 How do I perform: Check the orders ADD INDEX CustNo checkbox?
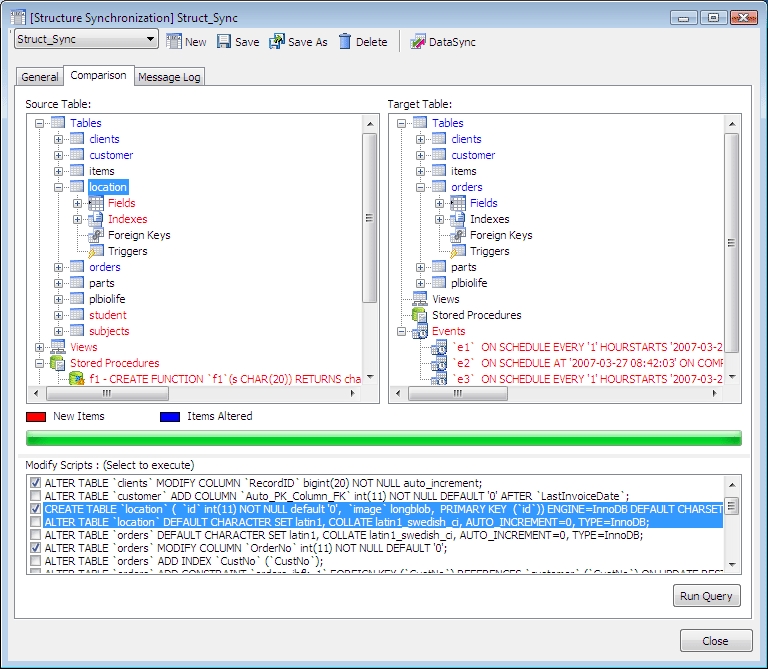tap(35, 561)
